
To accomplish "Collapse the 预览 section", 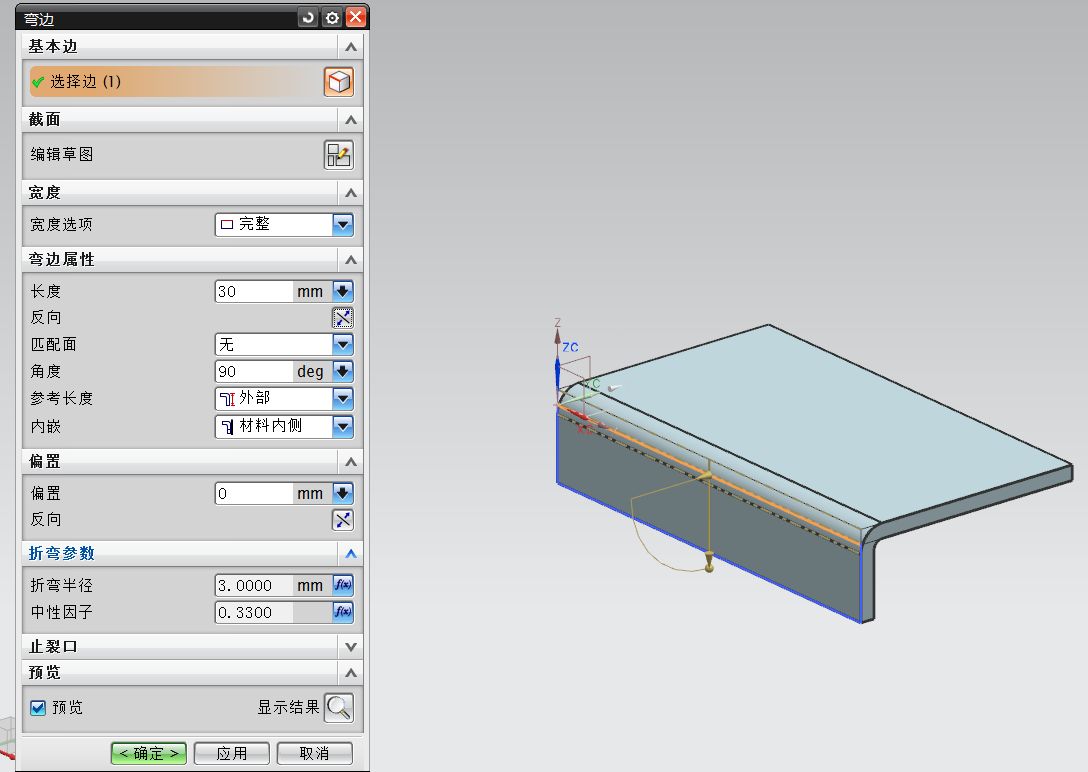I will point(351,673).
